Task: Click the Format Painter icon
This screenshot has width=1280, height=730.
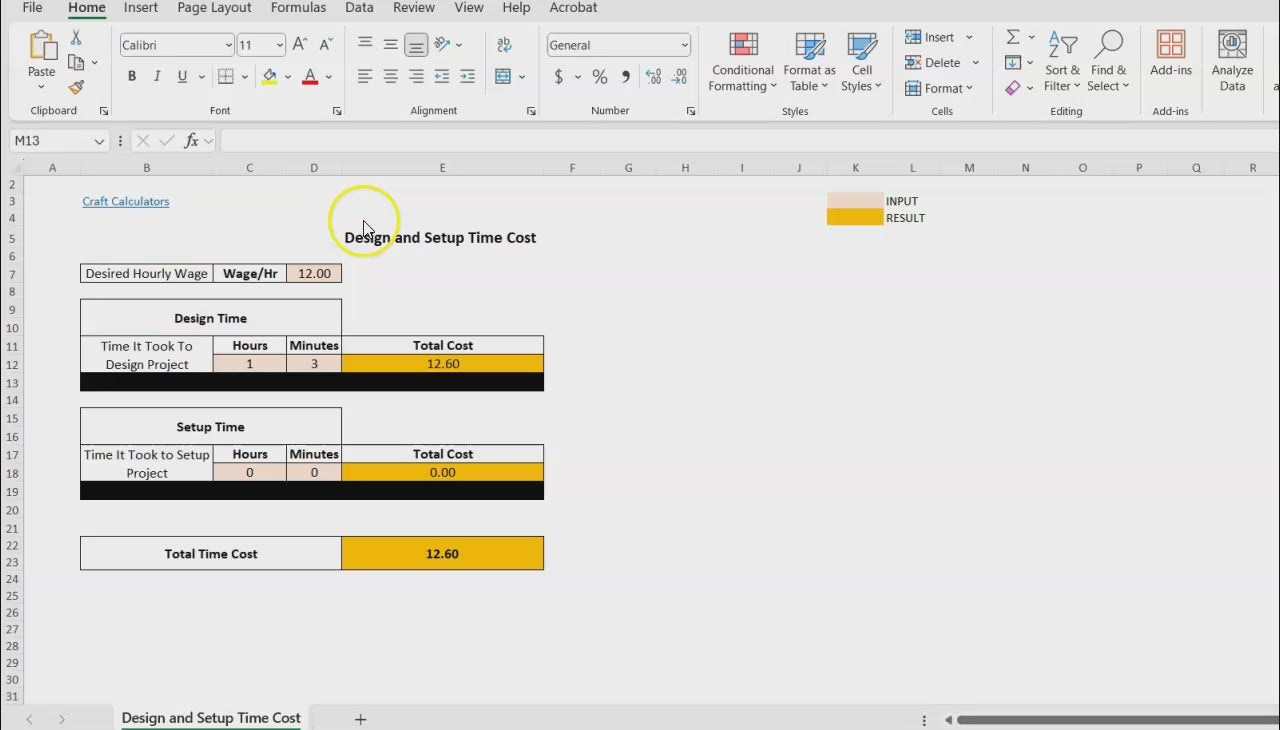Action: click(x=76, y=88)
